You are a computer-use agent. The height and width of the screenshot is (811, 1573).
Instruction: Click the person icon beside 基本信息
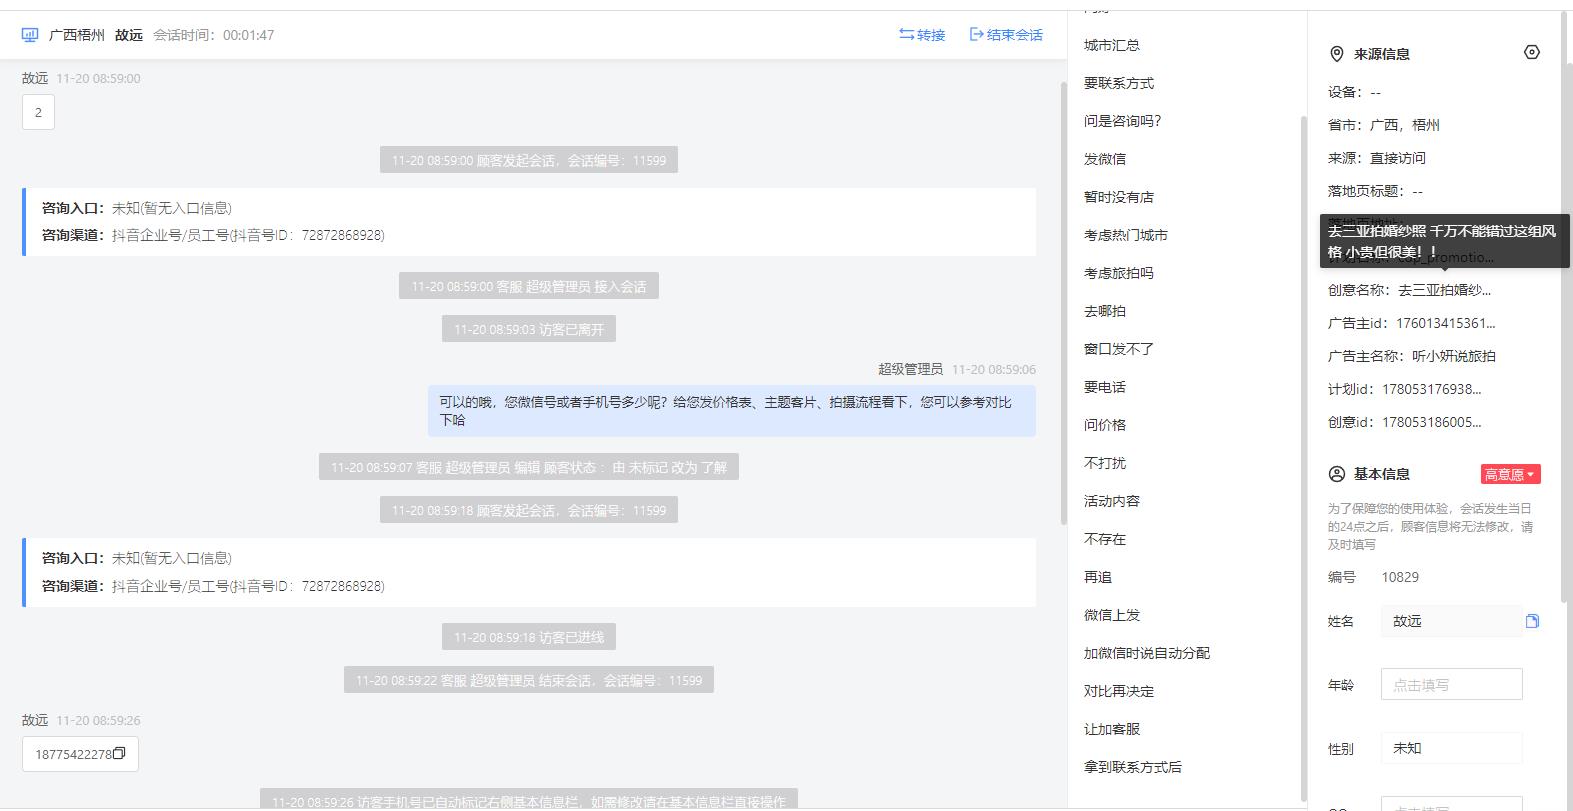[x=1336, y=474]
